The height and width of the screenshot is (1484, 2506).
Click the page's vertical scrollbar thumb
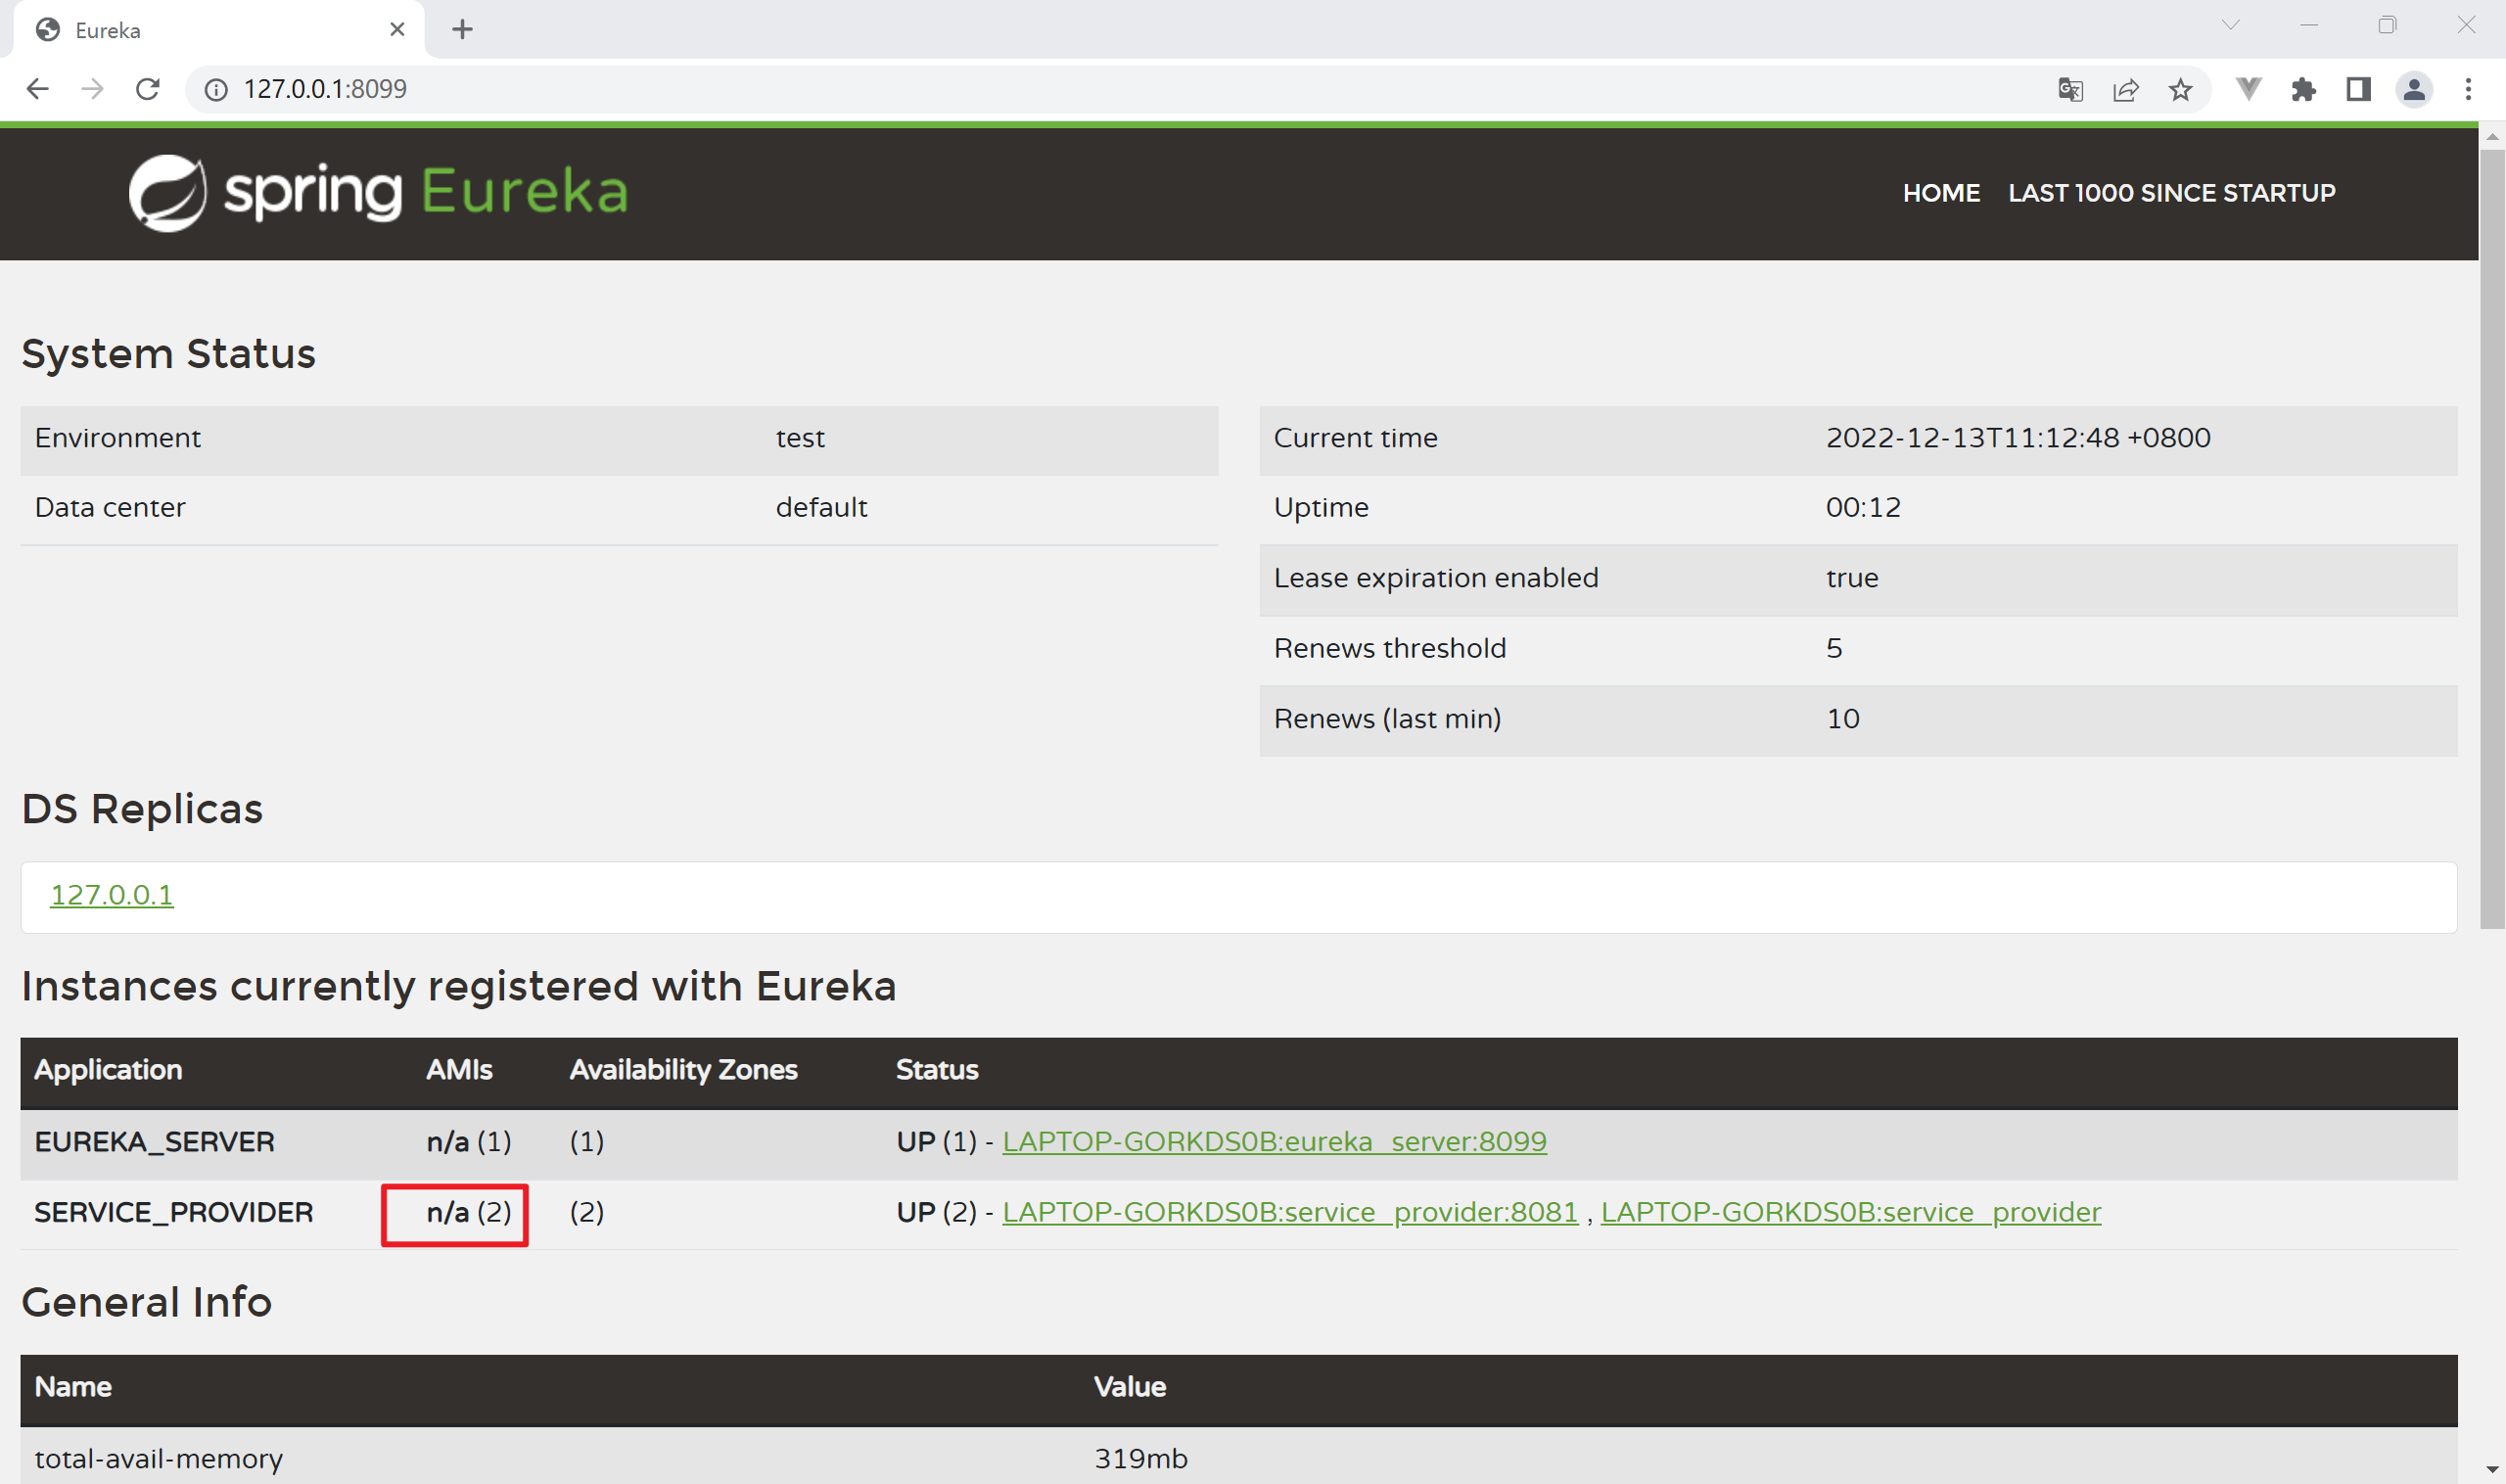point(2492,538)
